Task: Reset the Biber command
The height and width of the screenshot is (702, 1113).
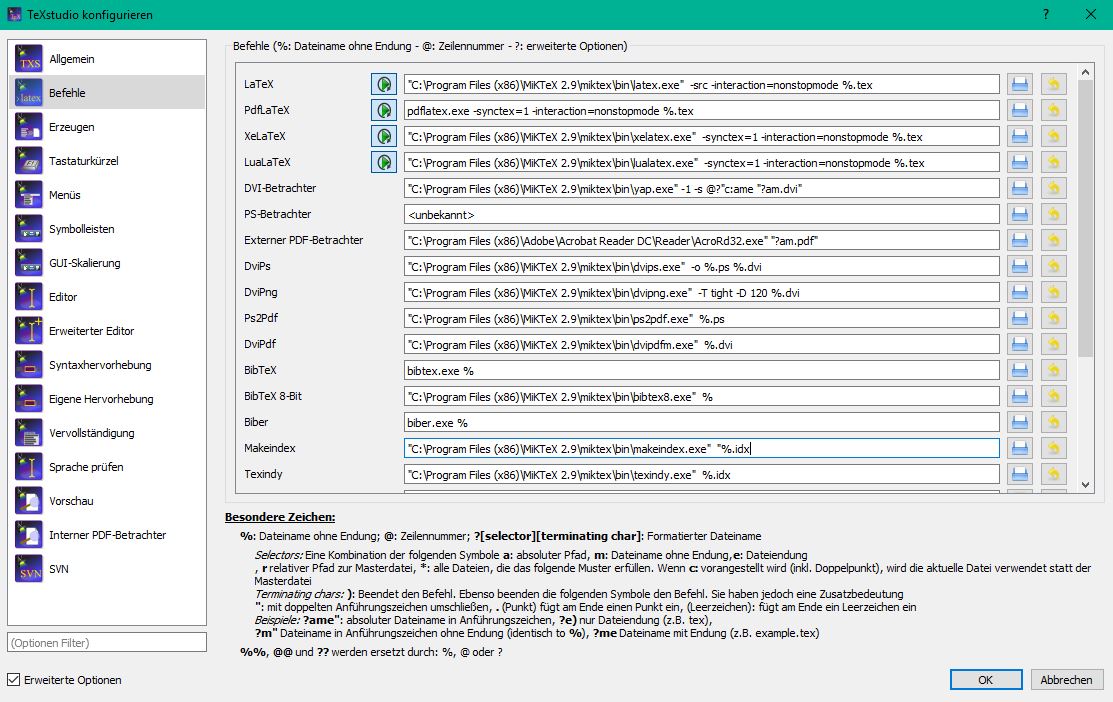Action: (1054, 422)
